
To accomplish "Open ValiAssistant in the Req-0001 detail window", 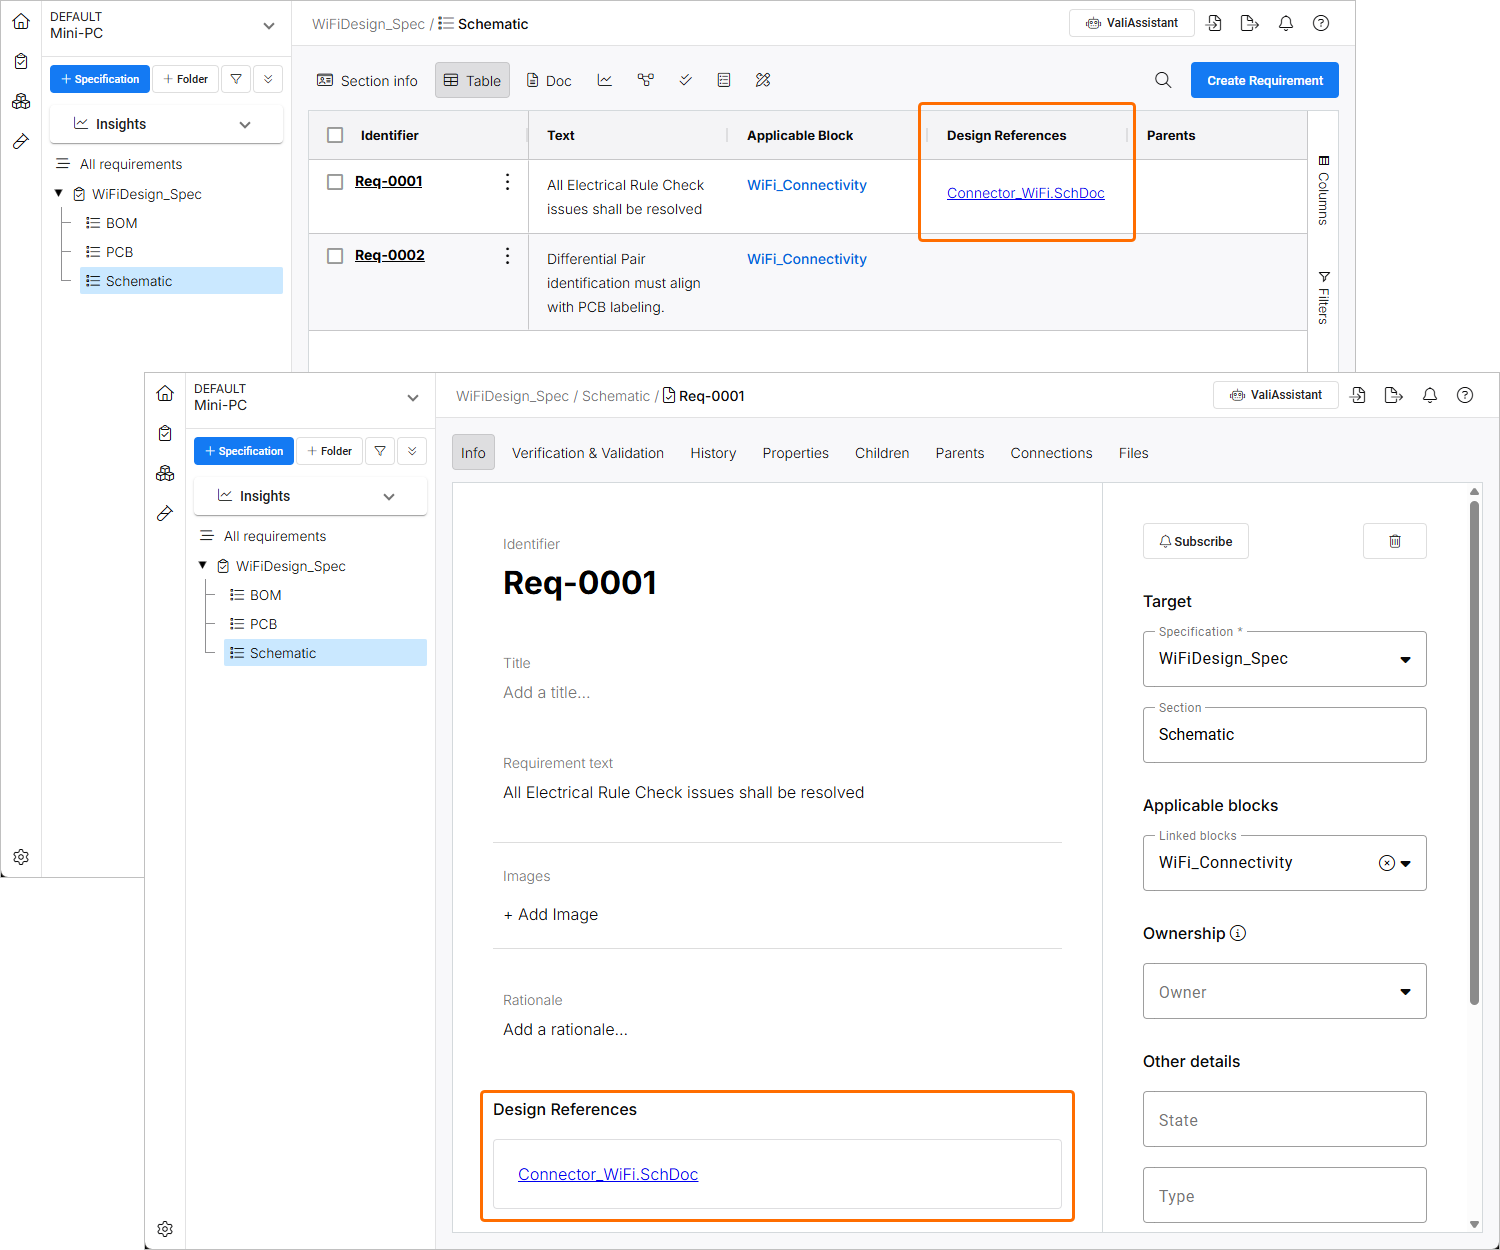I will [1276, 395].
